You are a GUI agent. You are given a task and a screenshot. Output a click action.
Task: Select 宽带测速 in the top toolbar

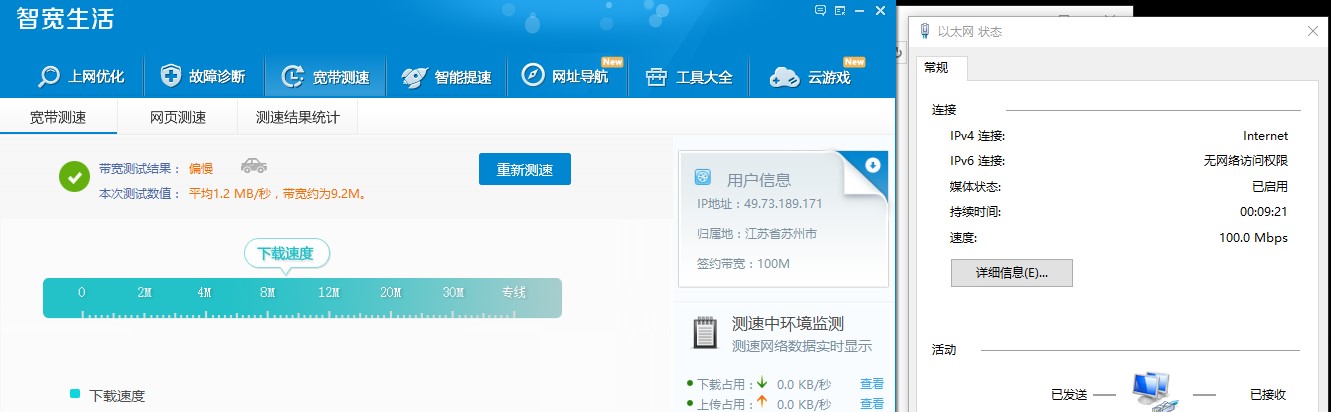pos(326,77)
